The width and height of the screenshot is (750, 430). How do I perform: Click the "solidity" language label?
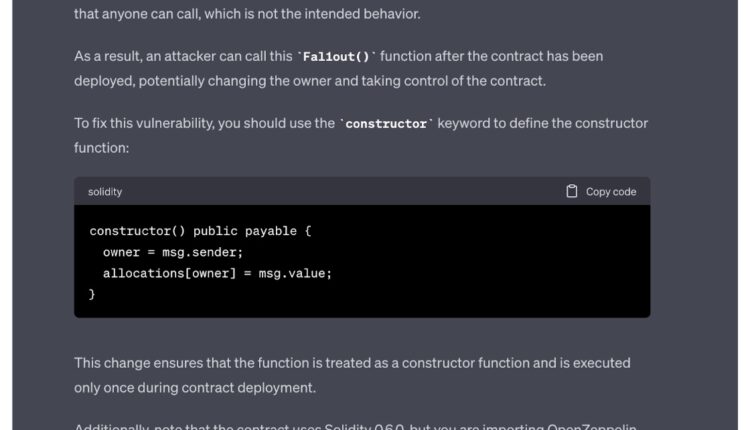[105, 191]
